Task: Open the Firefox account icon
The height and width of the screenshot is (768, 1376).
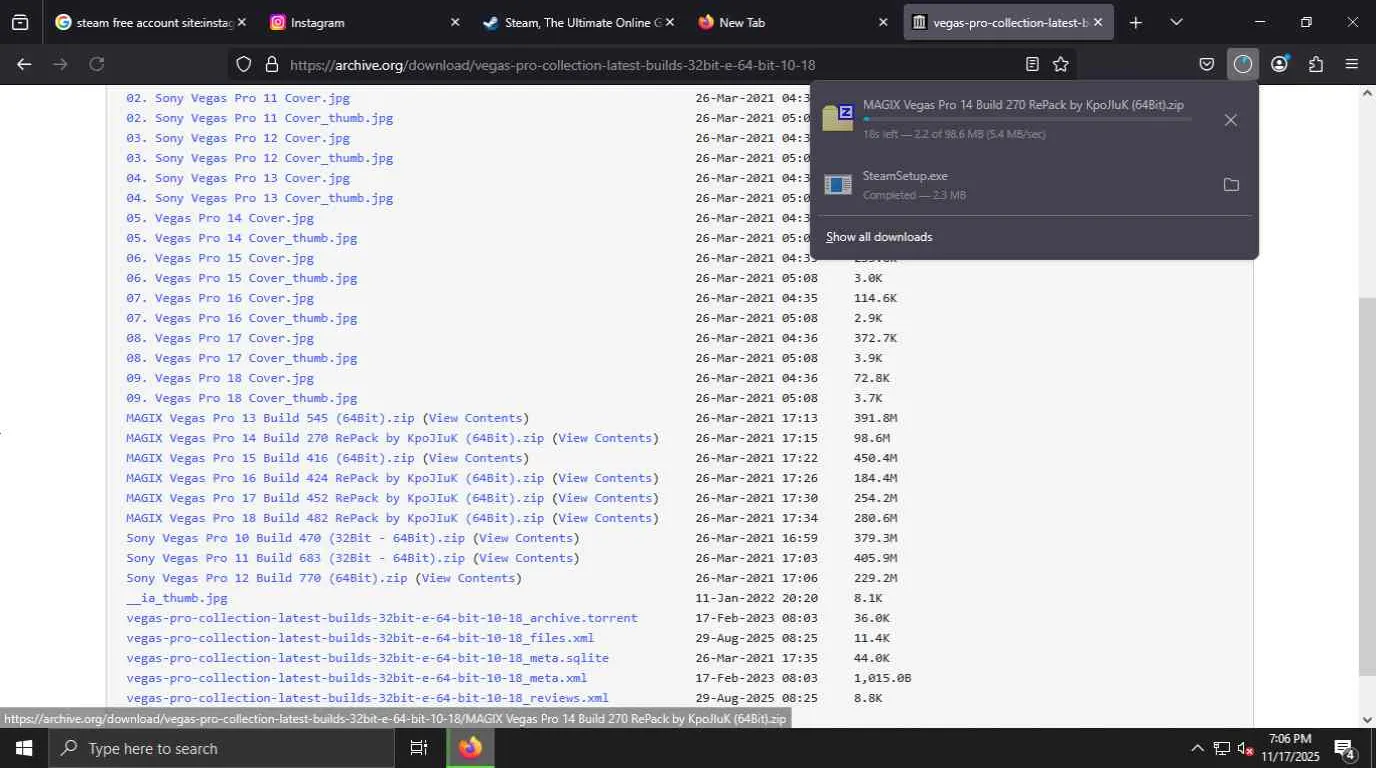Action: (x=1279, y=64)
